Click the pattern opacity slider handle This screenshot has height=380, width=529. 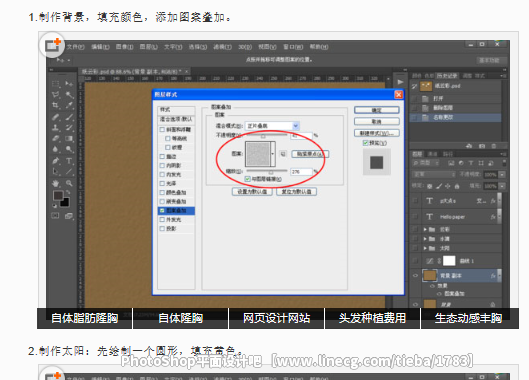tap(263, 136)
